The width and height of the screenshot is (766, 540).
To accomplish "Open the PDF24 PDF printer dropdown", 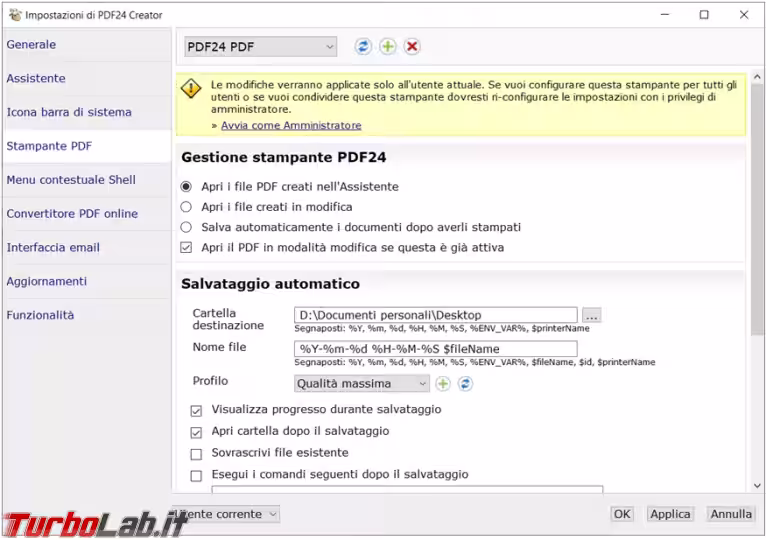I will (x=260, y=47).
